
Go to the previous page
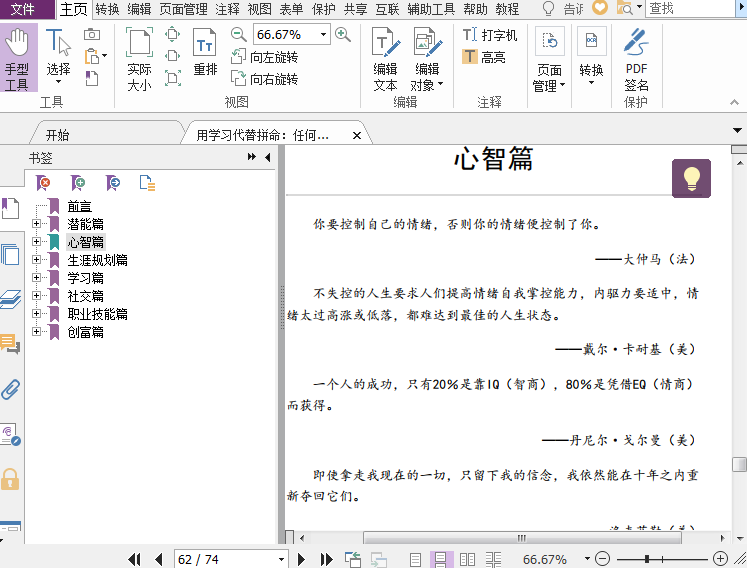[159, 559]
